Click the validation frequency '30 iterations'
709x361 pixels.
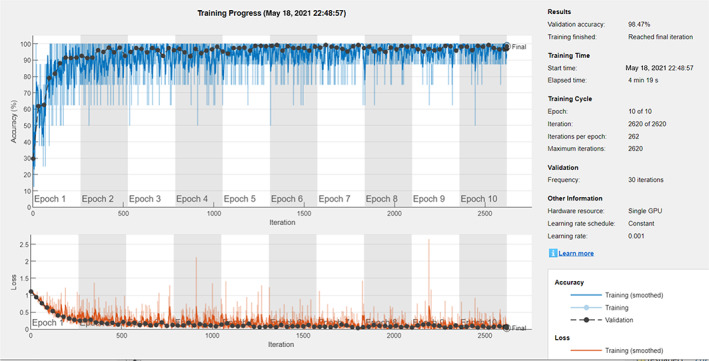646,180
